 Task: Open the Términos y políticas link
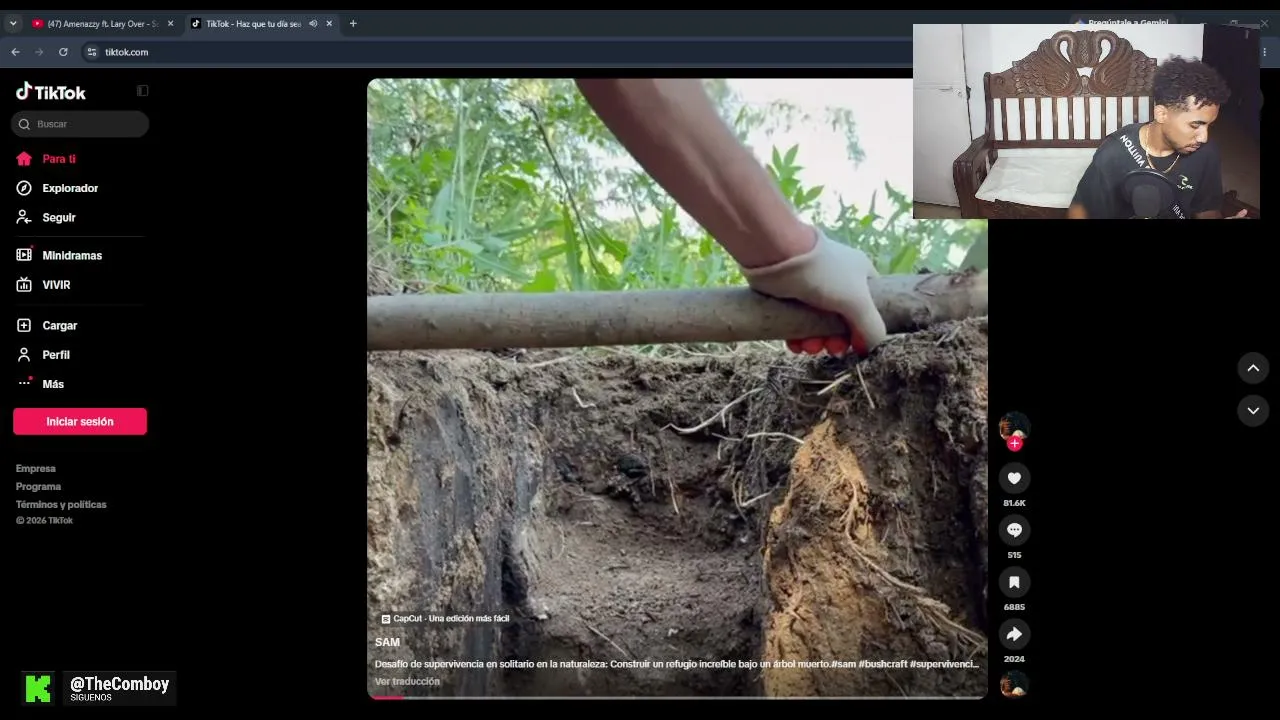[x=61, y=505]
